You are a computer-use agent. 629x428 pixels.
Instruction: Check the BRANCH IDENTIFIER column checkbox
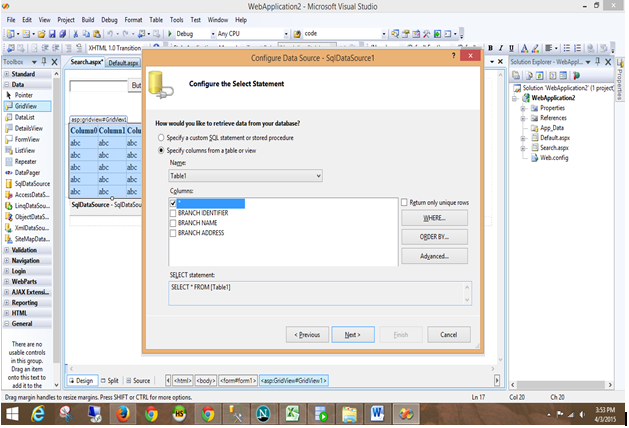173,213
